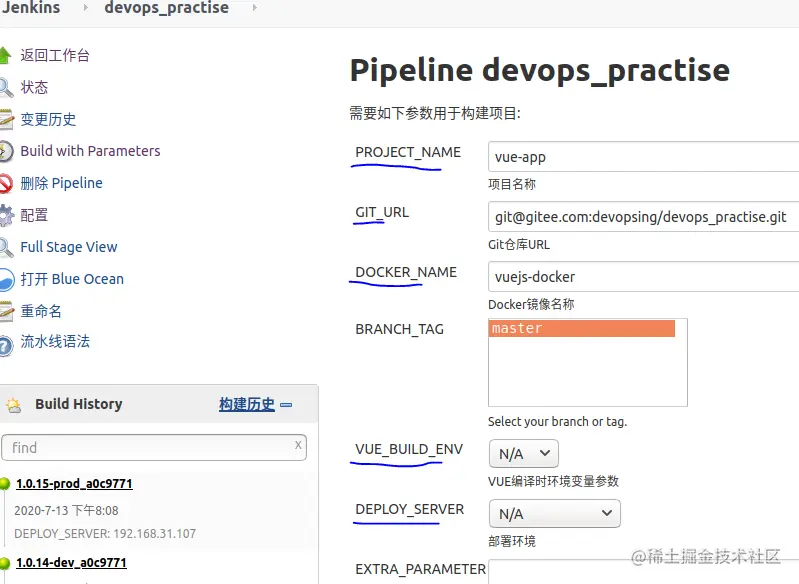Open the VUE_BUILD_ENV dropdown
This screenshot has height=584, width=799.
pyautogui.click(x=523, y=454)
